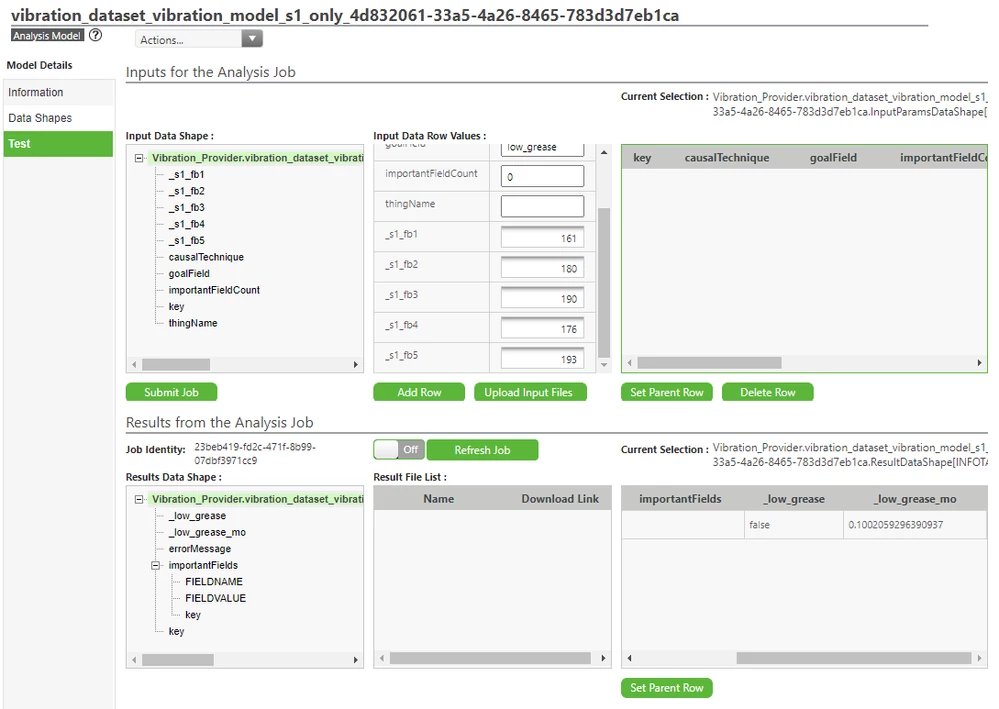Viewport: 999px width, 709px height.
Task: Click Add Row under Input Data Row Values
Action: (x=419, y=392)
